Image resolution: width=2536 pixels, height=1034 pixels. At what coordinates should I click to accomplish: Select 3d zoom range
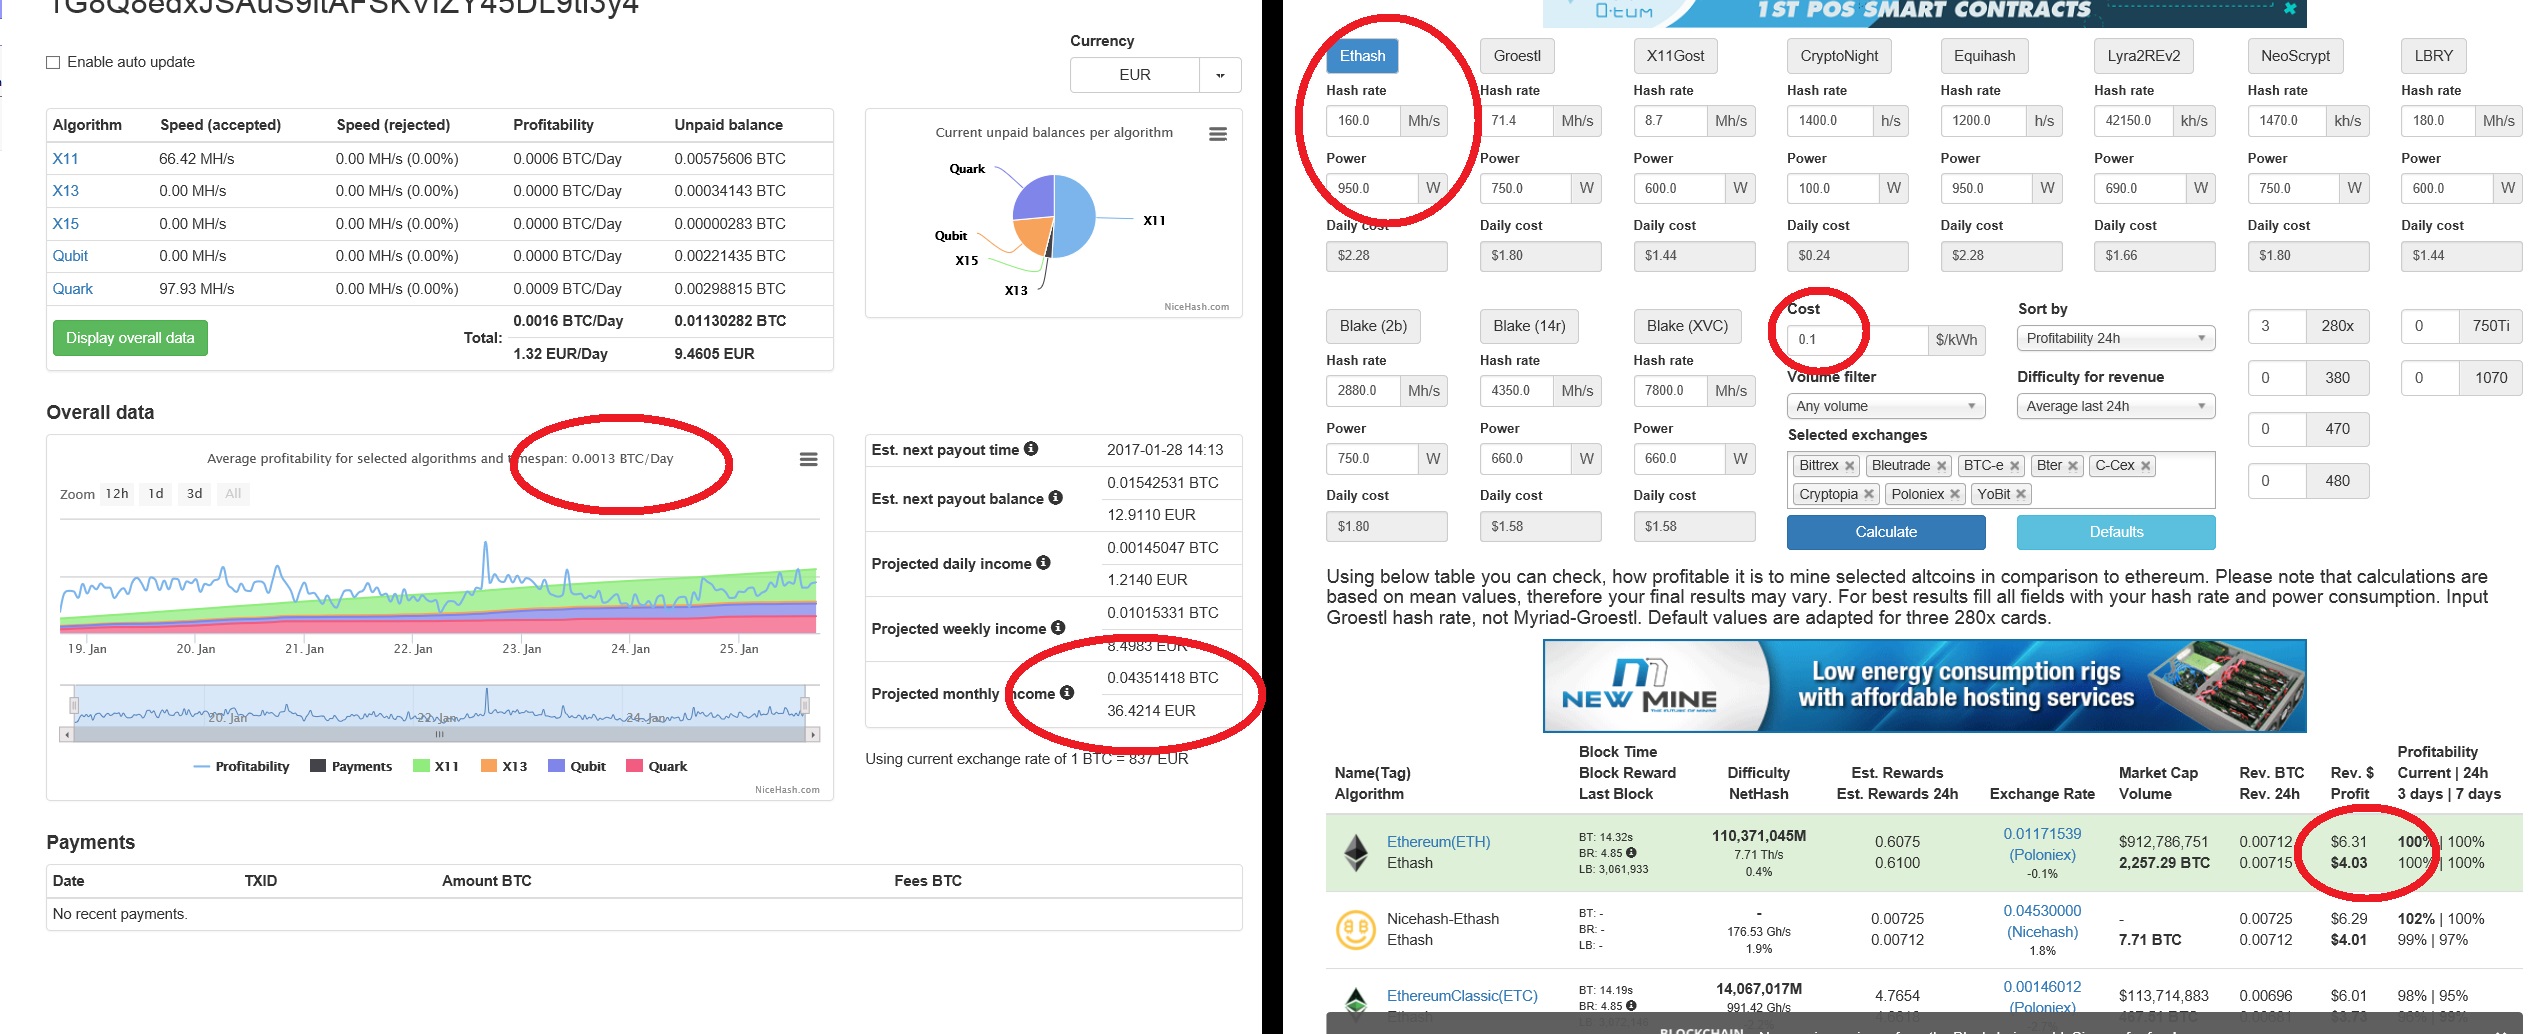[x=194, y=494]
